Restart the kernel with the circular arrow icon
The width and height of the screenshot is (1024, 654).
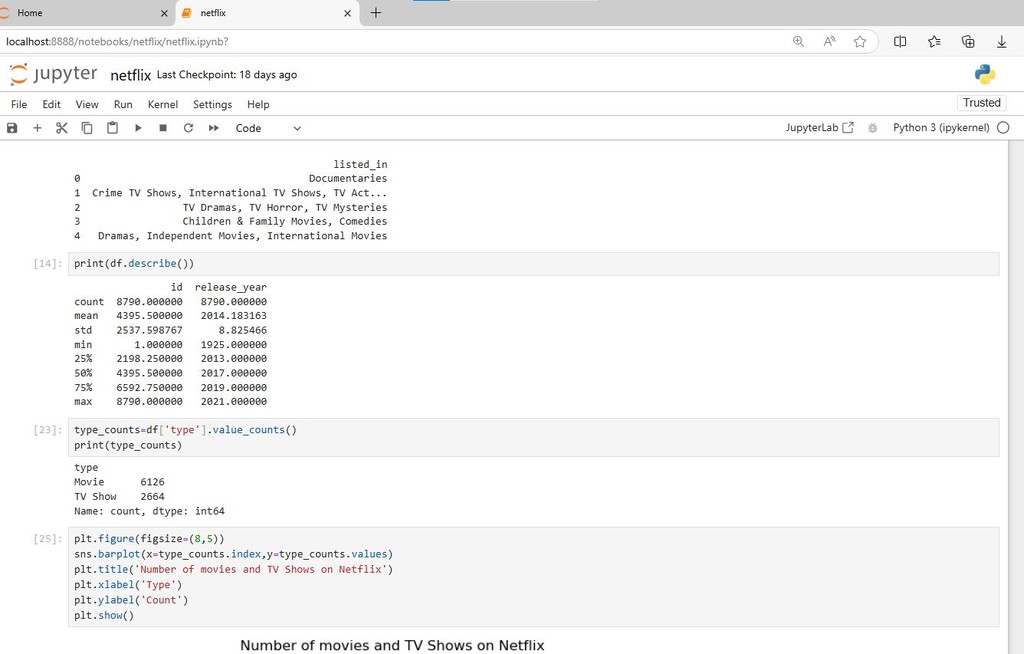pyautogui.click(x=188, y=128)
